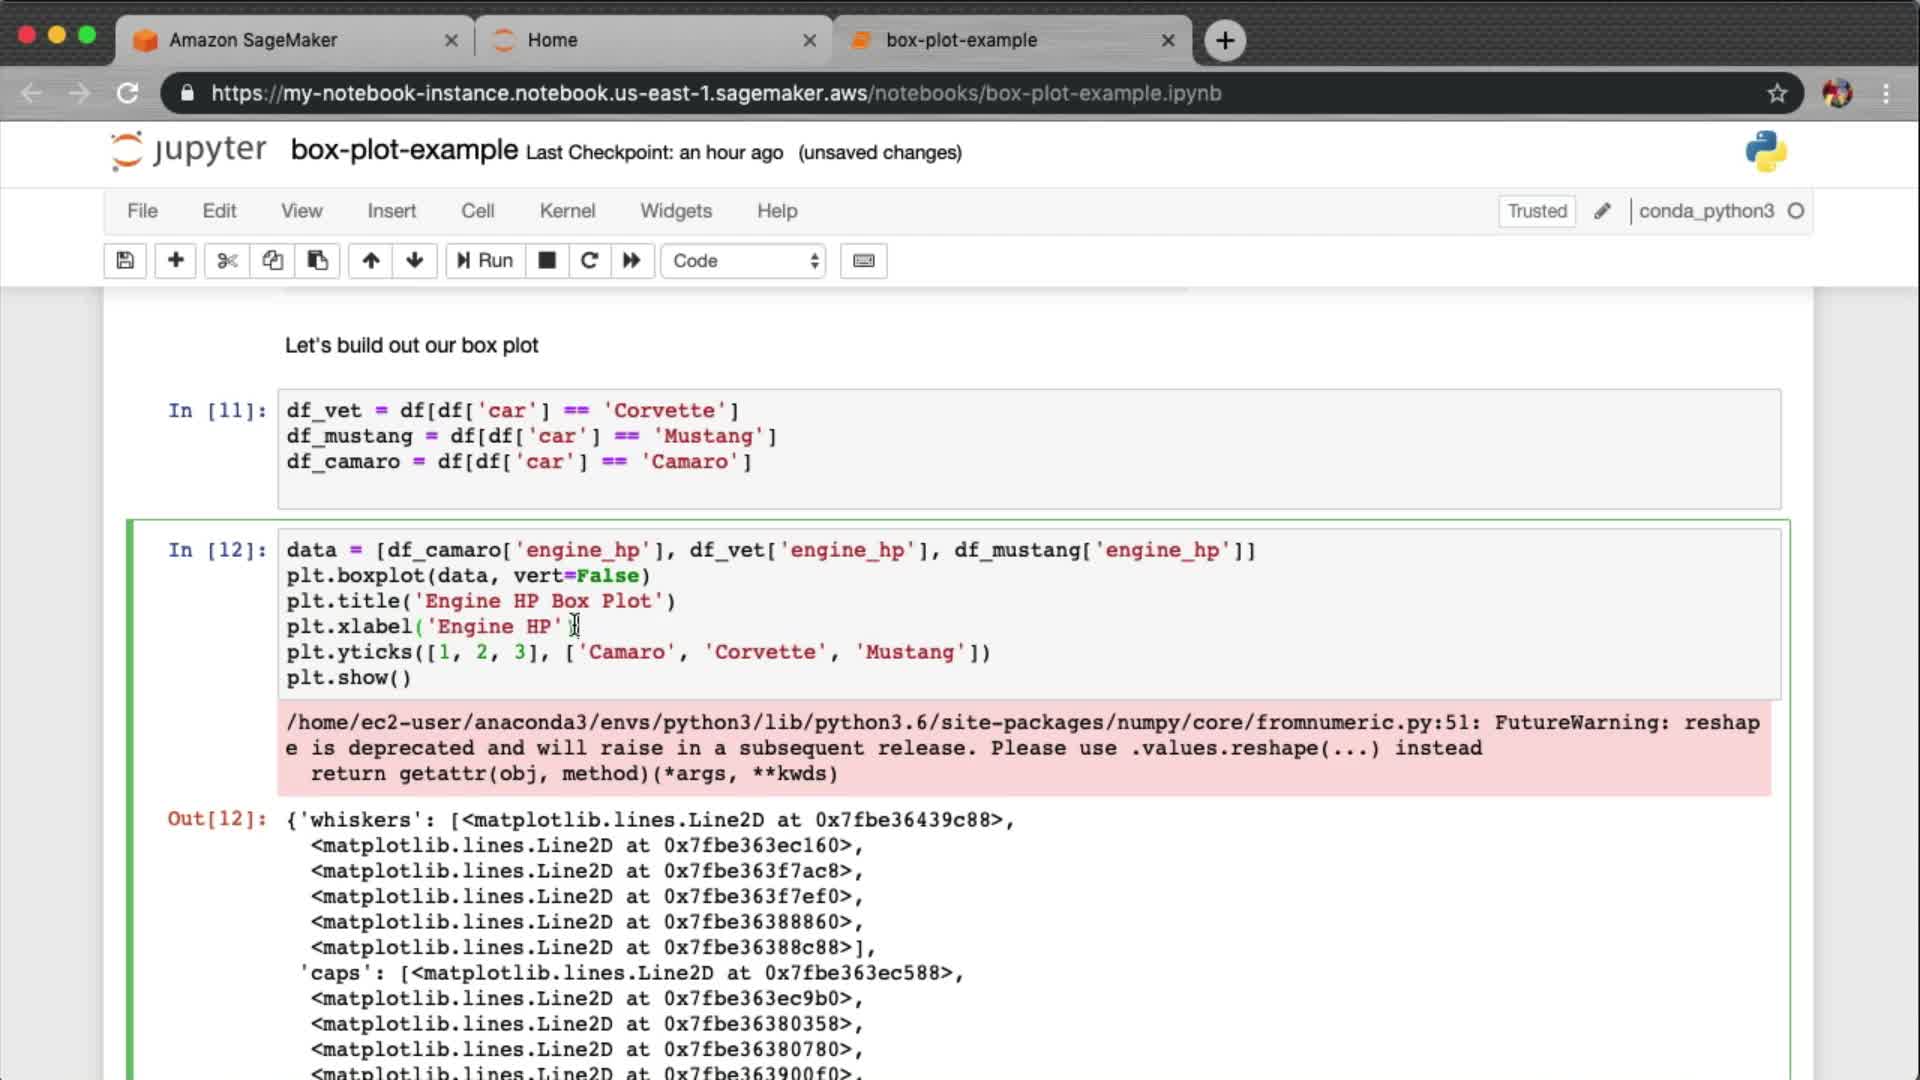Insert cell below with plus icon
1920x1080 pixels.
(175, 261)
